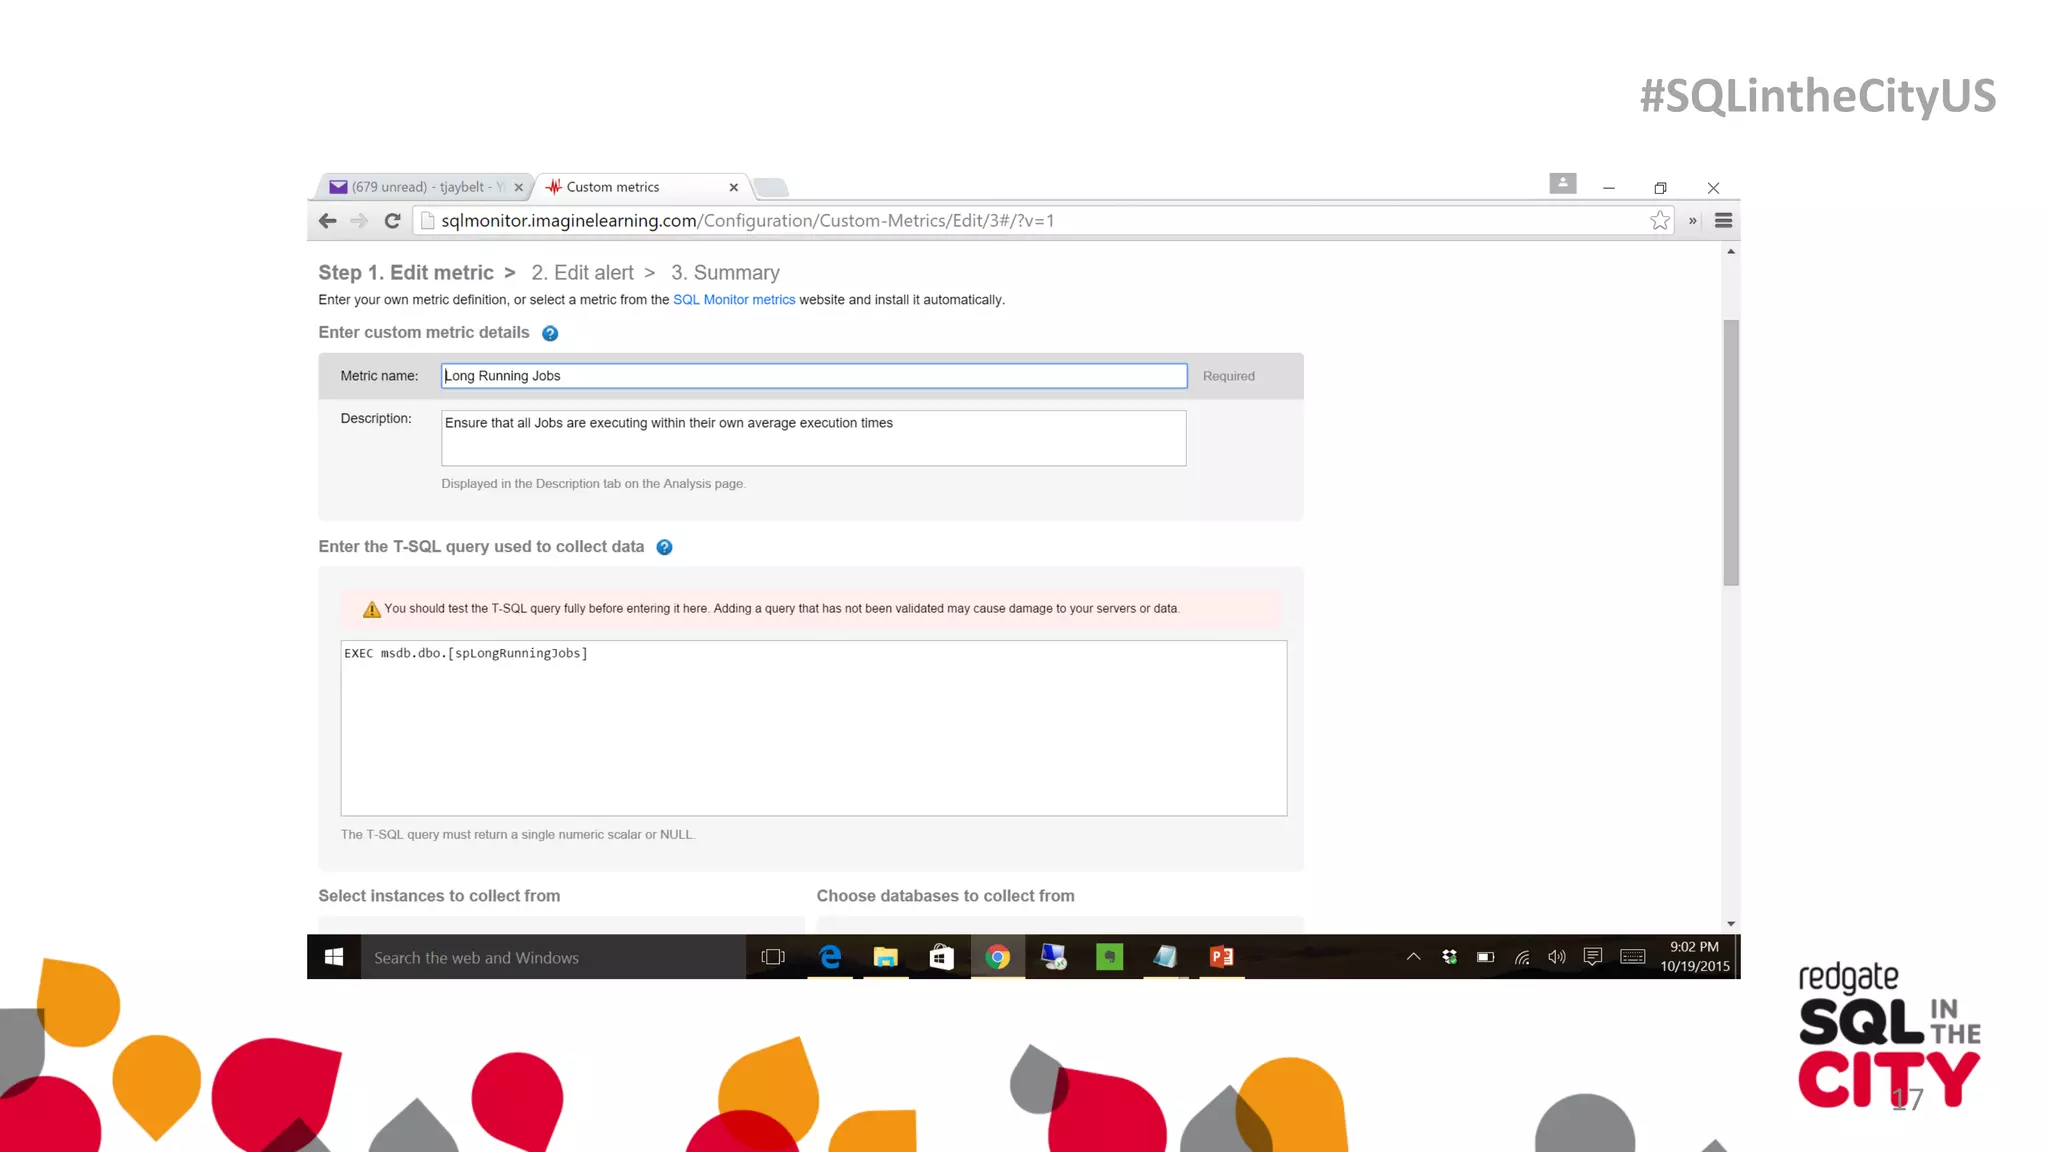
Task: Click into the Description text box
Action: pyautogui.click(x=813, y=438)
